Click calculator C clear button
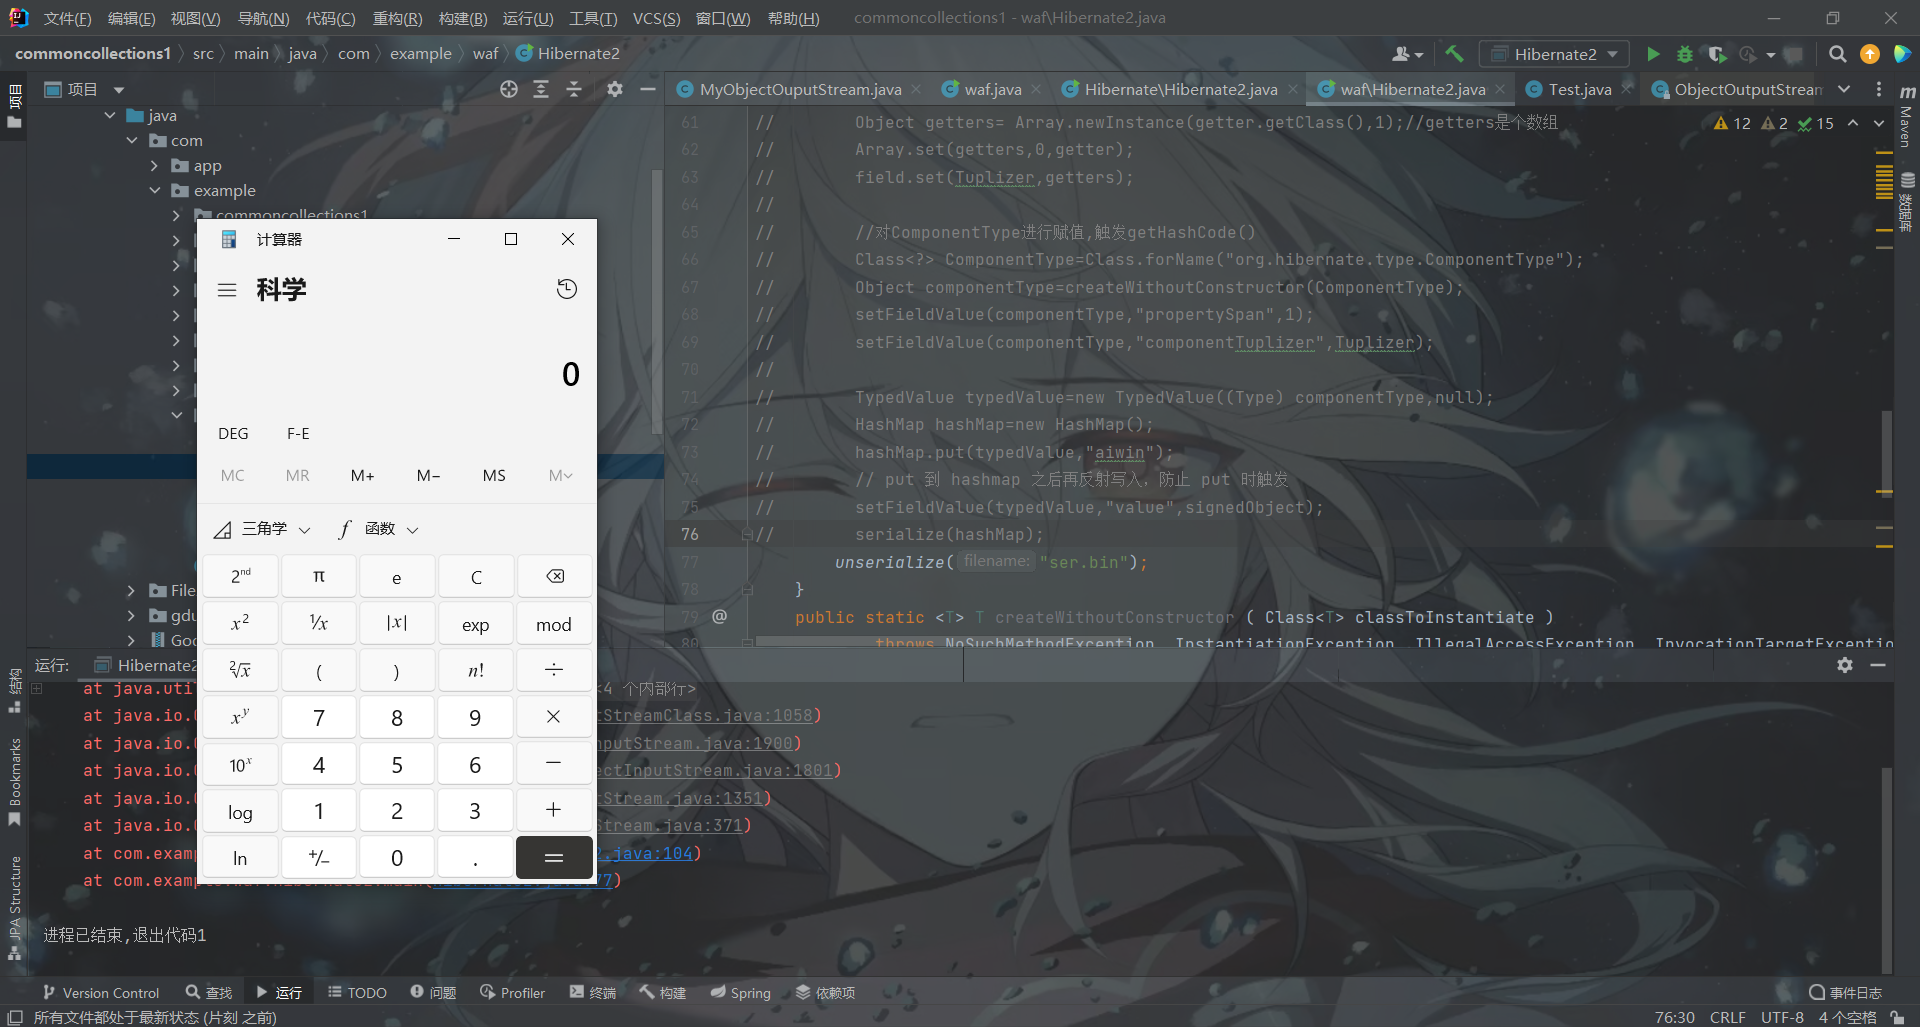 476,576
